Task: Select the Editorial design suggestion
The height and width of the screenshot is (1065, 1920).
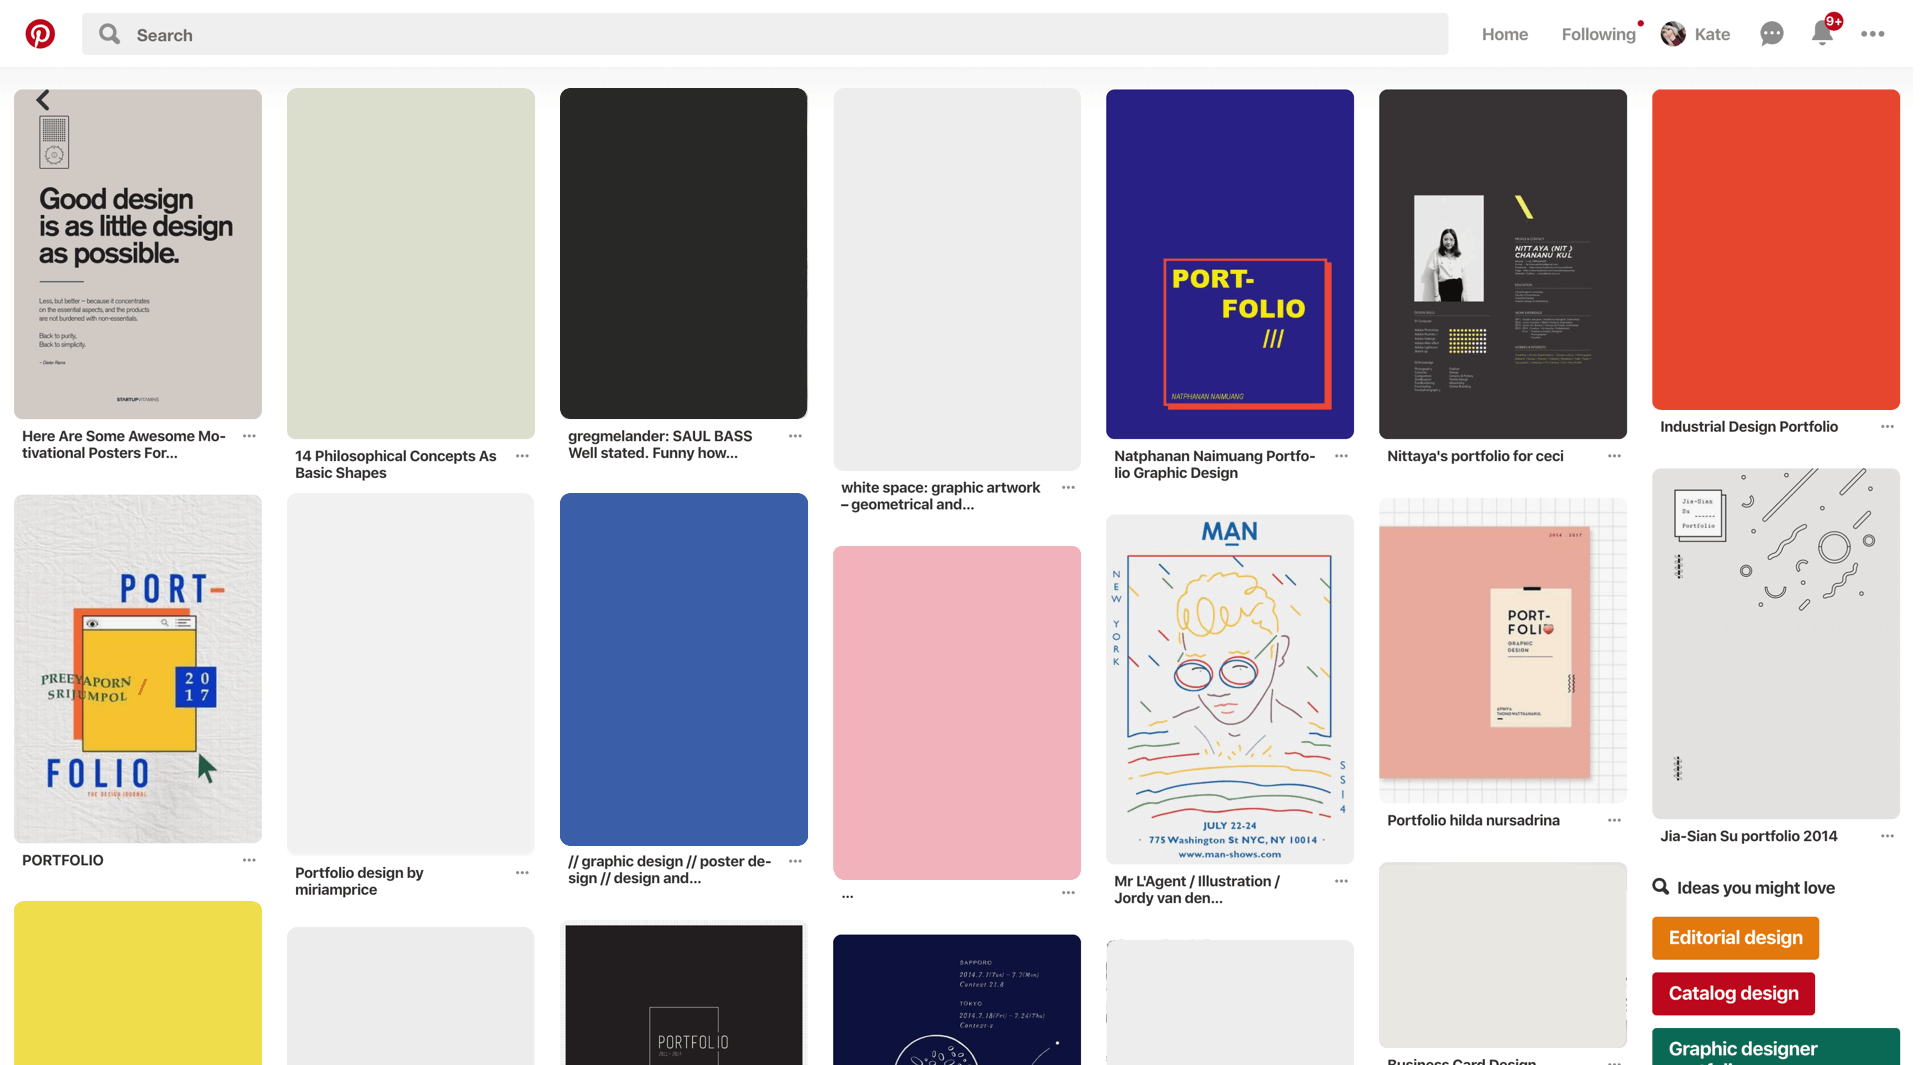Action: (1735, 938)
